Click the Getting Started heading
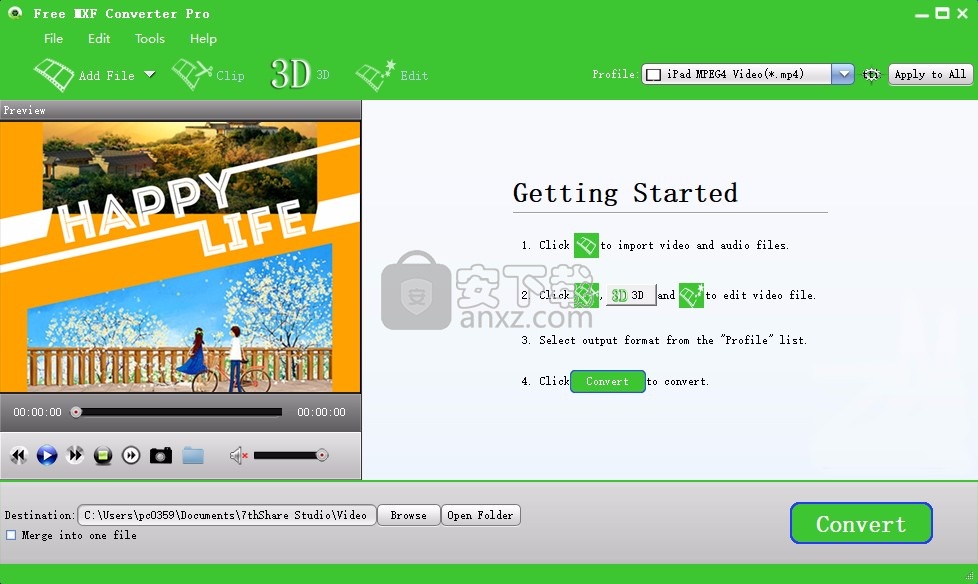 (625, 193)
